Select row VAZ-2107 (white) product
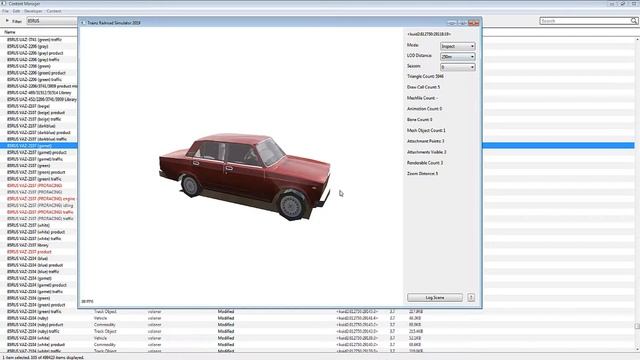 [x=36, y=232]
